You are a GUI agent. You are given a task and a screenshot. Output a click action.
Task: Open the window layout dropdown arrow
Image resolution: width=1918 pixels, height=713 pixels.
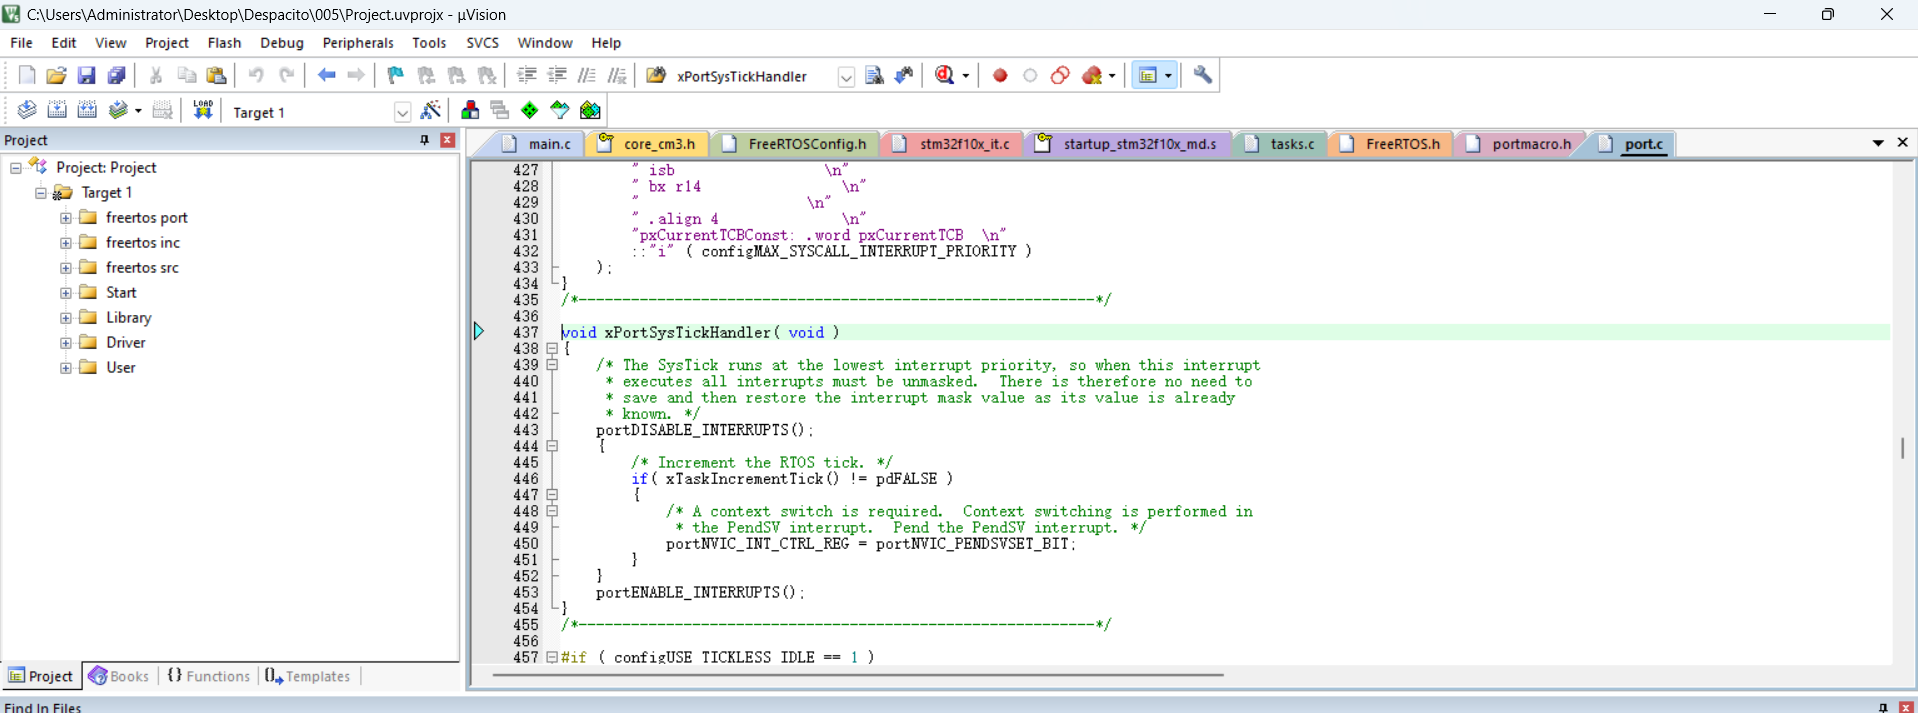(x=1168, y=76)
